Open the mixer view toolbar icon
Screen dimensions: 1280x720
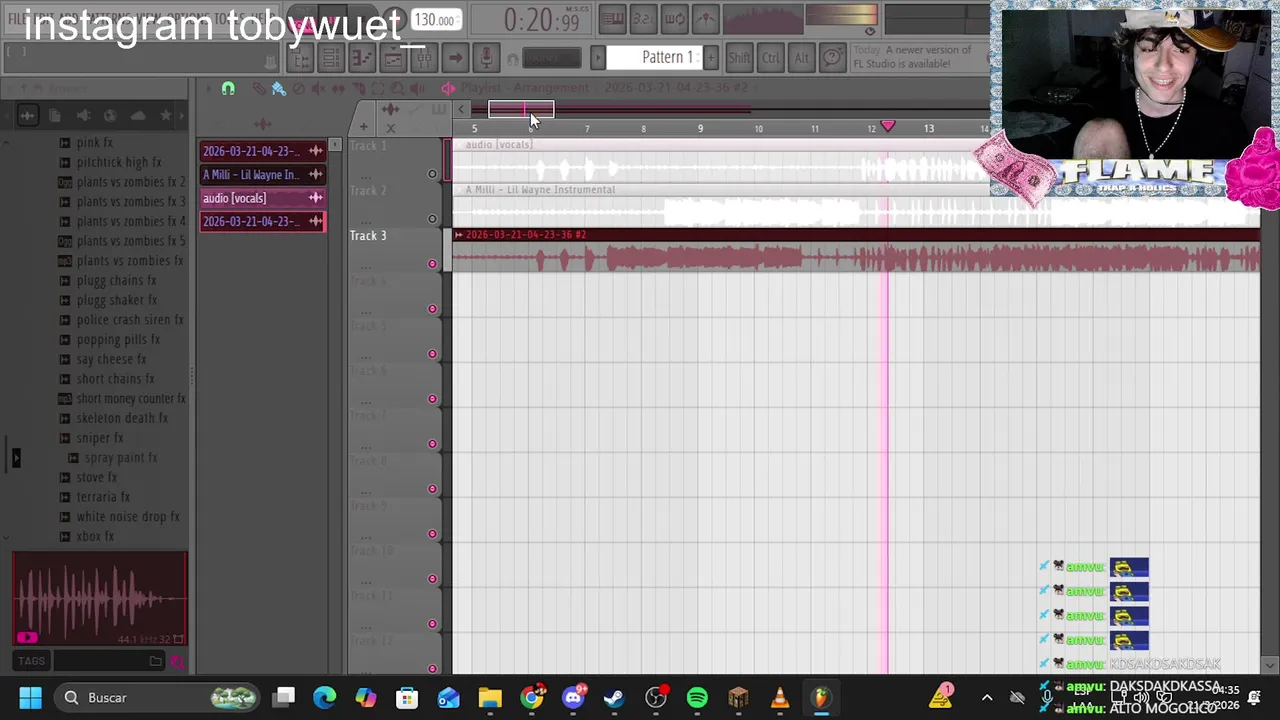(x=424, y=57)
